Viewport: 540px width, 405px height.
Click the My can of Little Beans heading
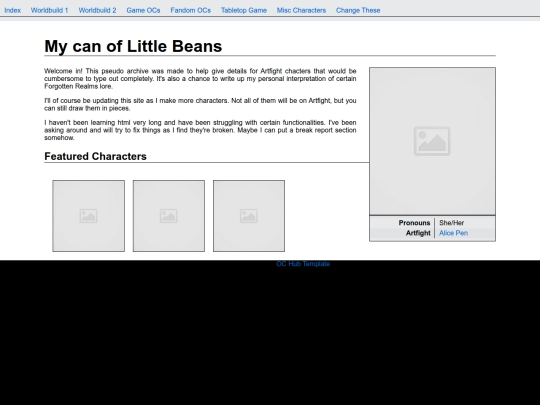pyautogui.click(x=133, y=46)
